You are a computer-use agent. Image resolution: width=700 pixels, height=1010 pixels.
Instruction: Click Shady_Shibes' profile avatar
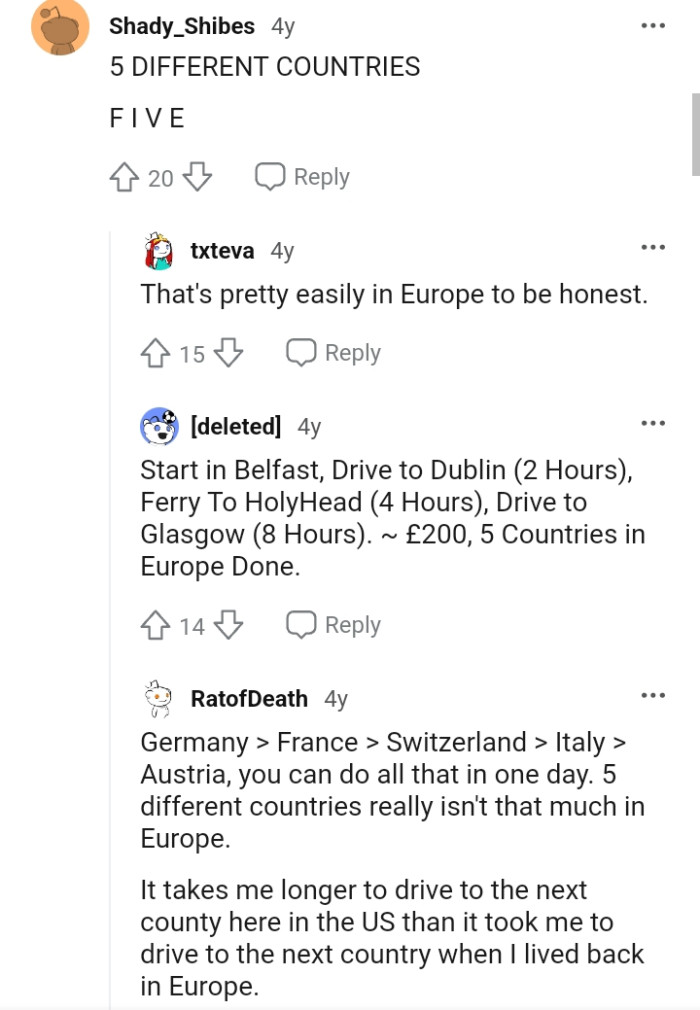[x=59, y=27]
